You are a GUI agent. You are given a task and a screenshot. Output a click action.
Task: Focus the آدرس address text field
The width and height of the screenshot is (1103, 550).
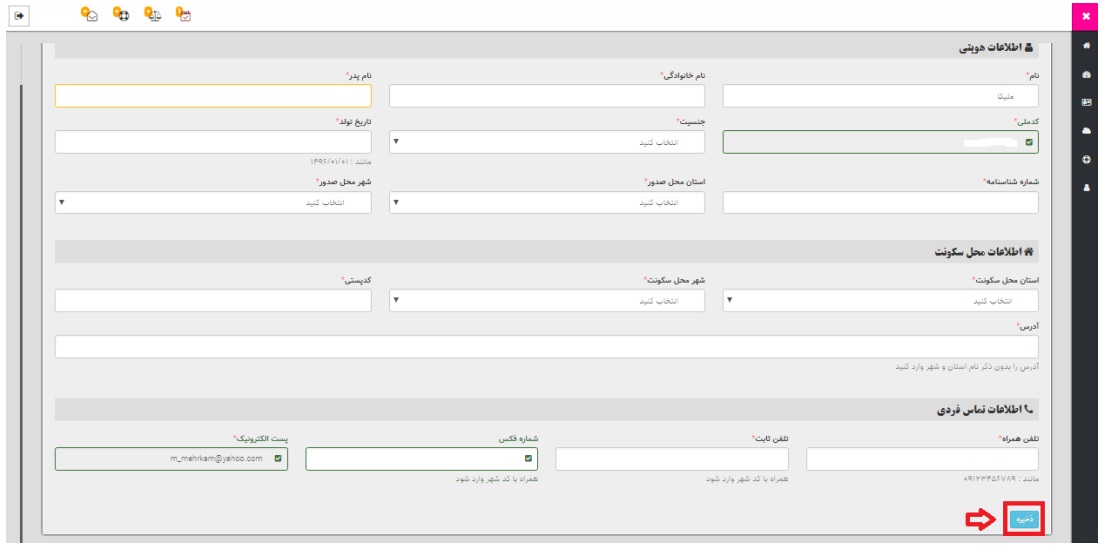(546, 346)
